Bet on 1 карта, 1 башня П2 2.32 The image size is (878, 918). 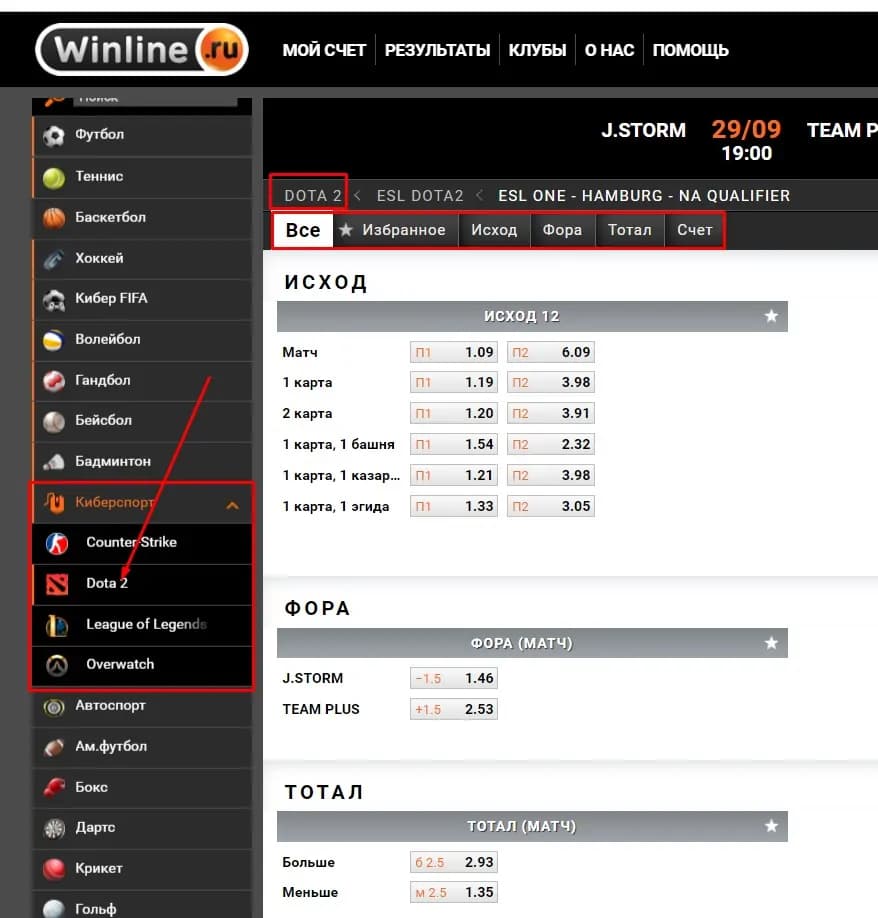(551, 444)
